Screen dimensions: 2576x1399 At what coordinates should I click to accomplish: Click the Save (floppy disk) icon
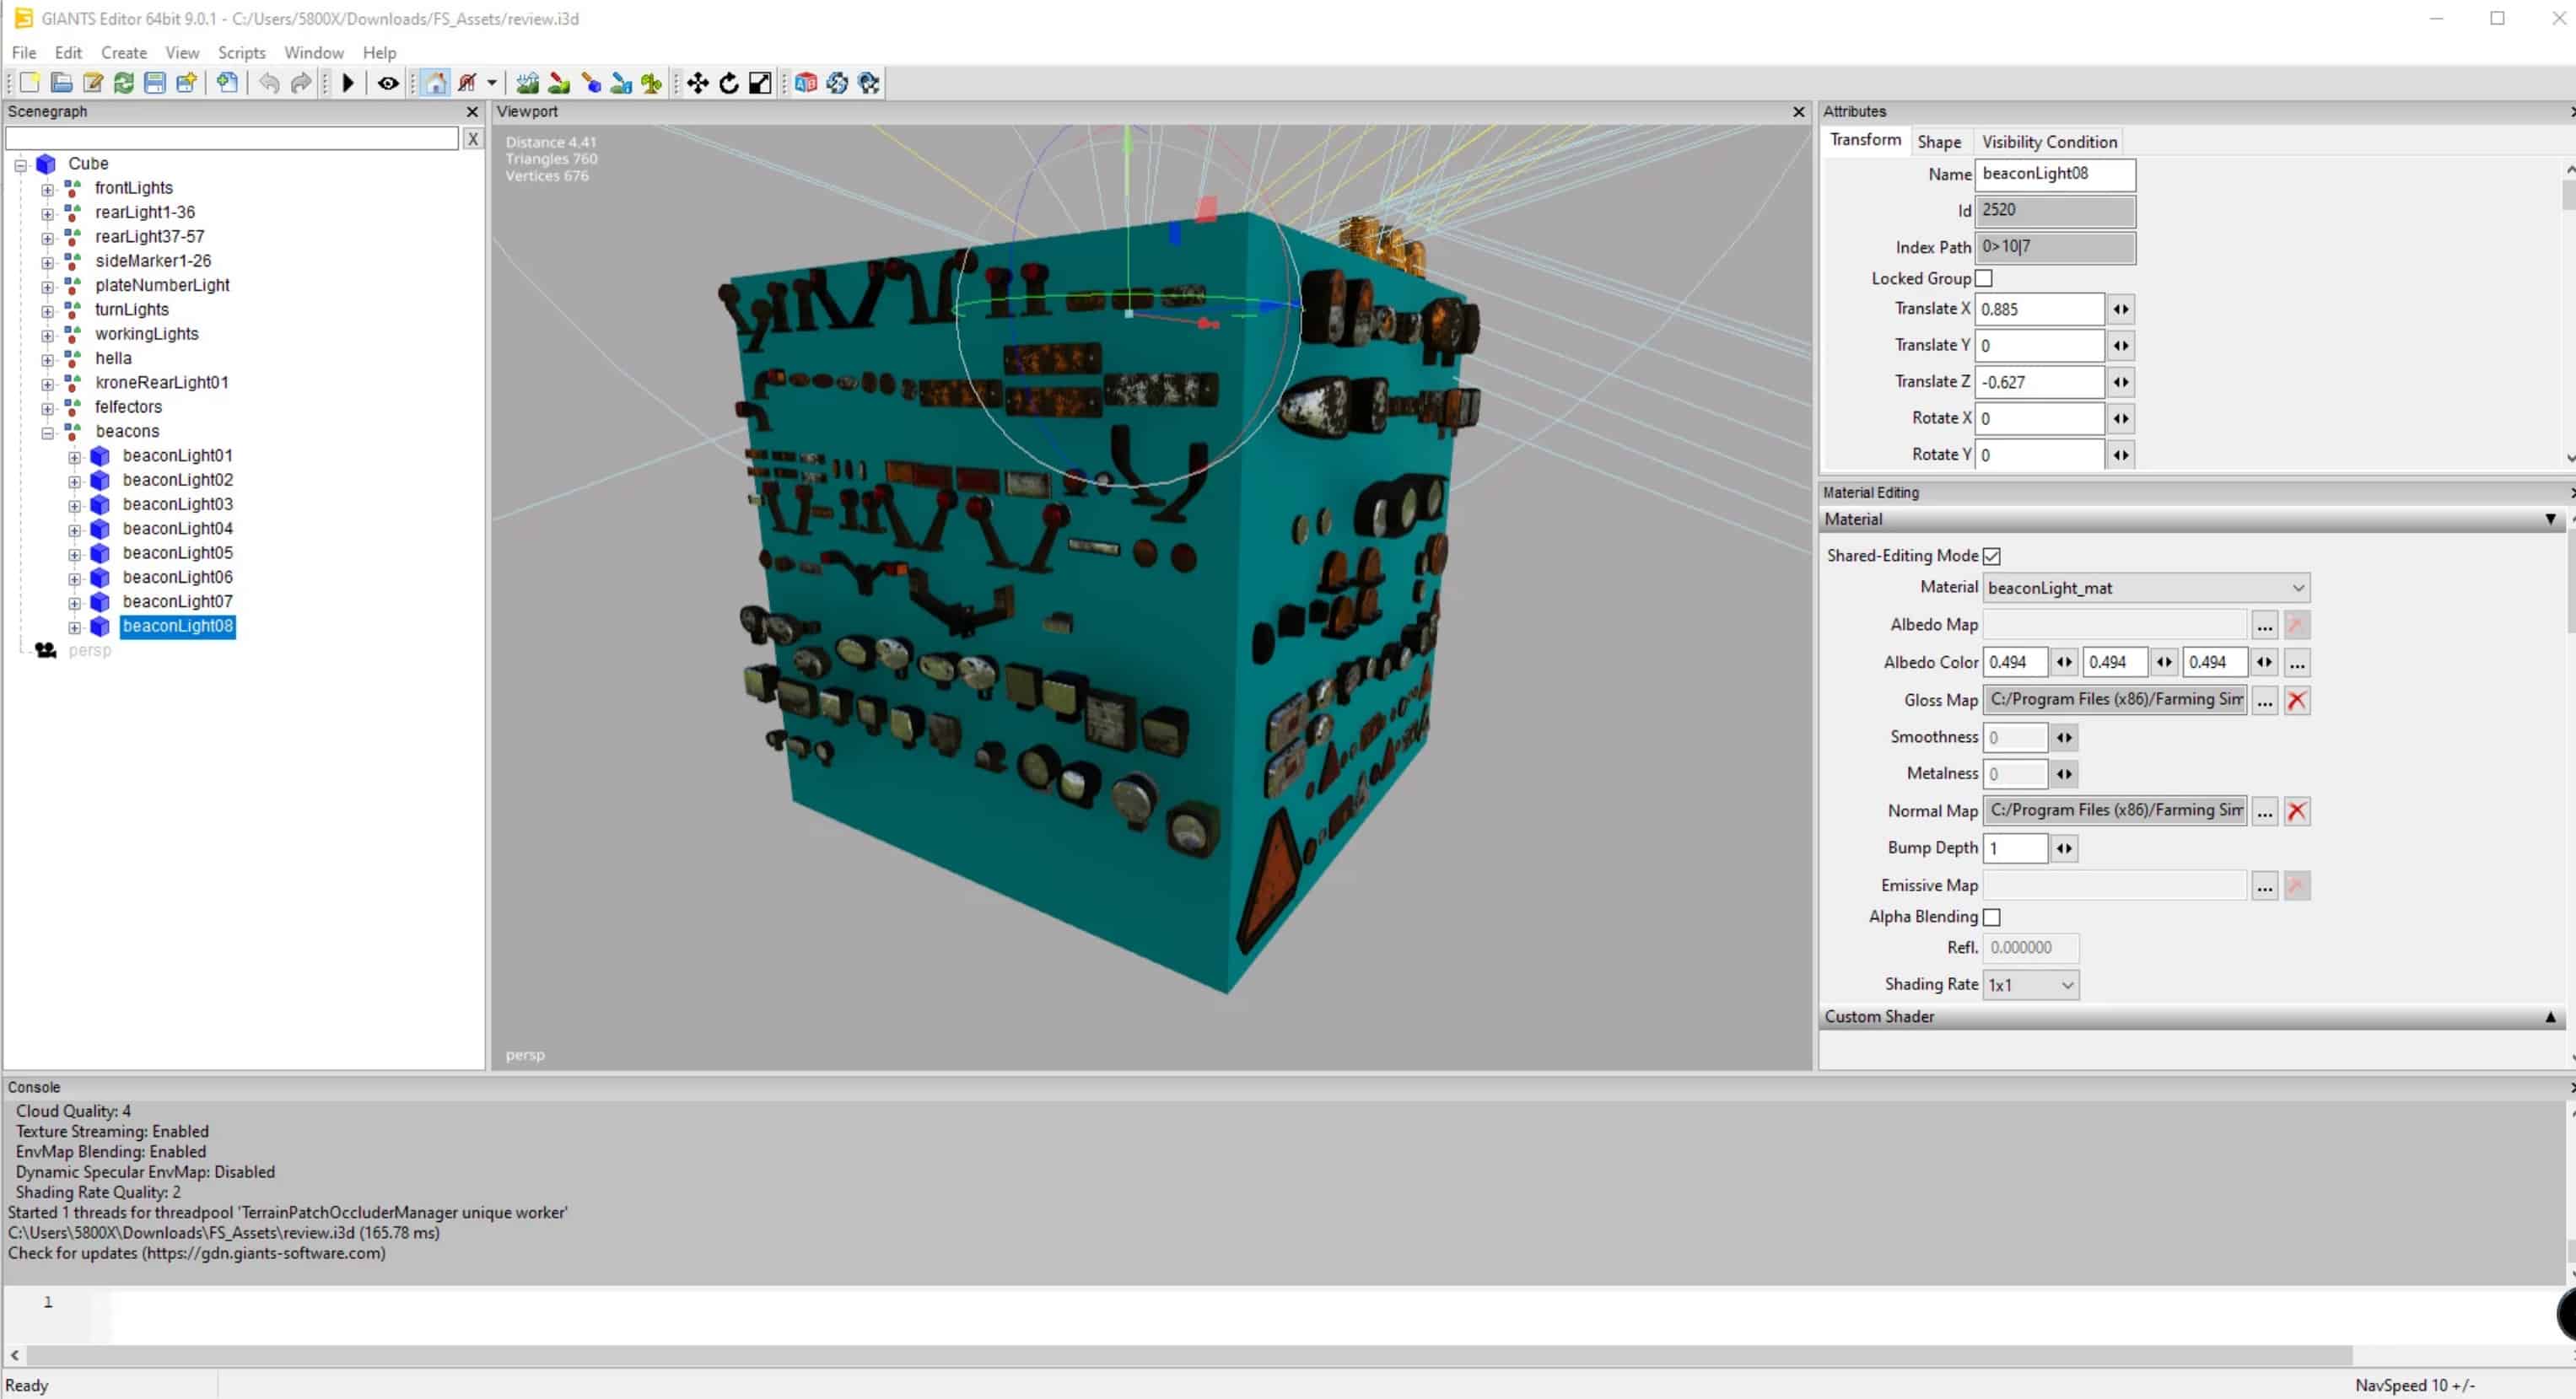[x=154, y=83]
